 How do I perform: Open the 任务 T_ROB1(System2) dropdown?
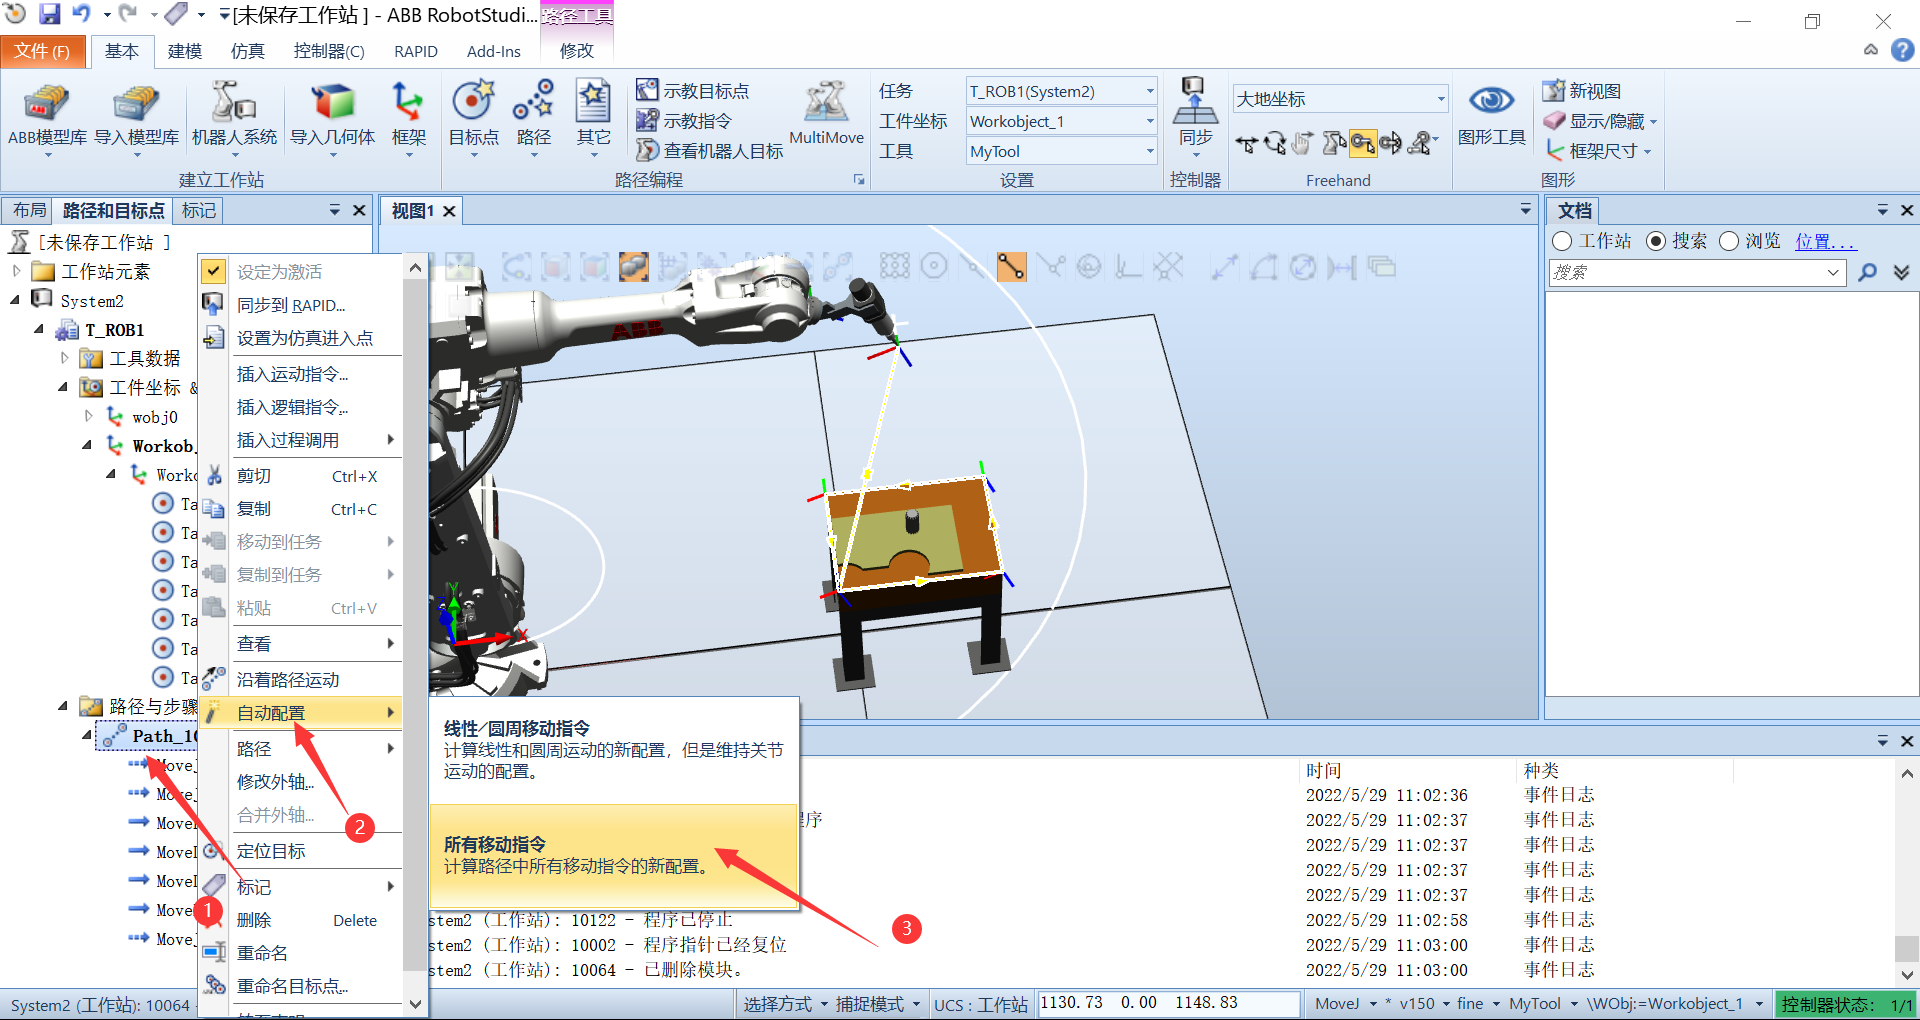(1150, 91)
